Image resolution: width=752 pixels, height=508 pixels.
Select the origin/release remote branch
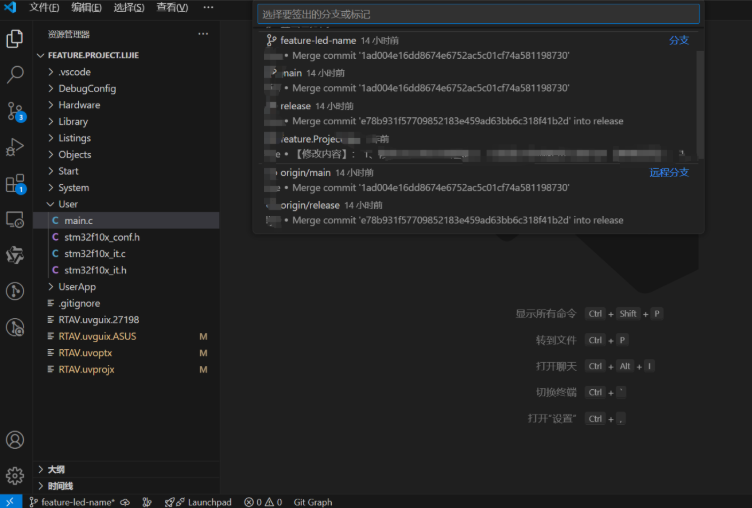[x=478, y=213]
